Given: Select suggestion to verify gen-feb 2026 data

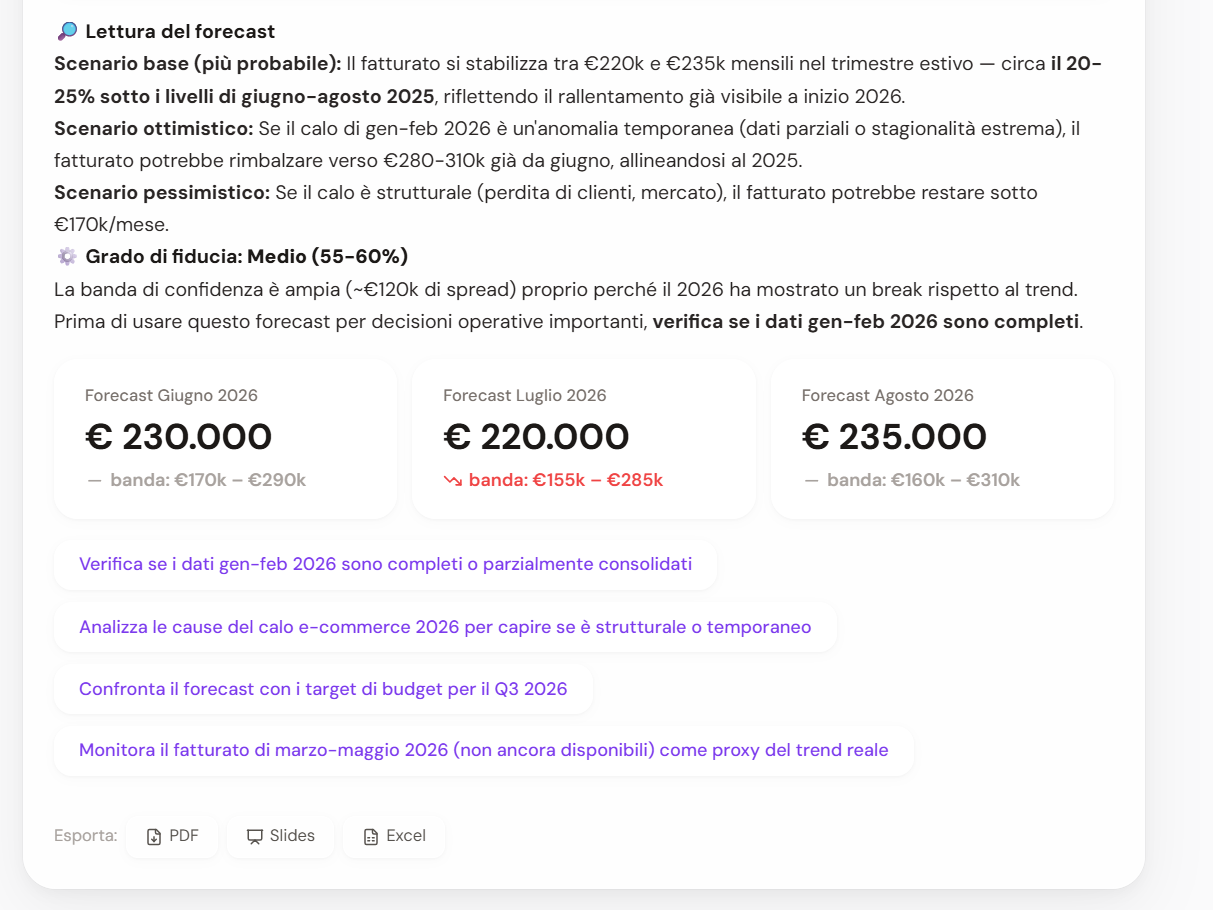Looking at the screenshot, I should (385, 564).
